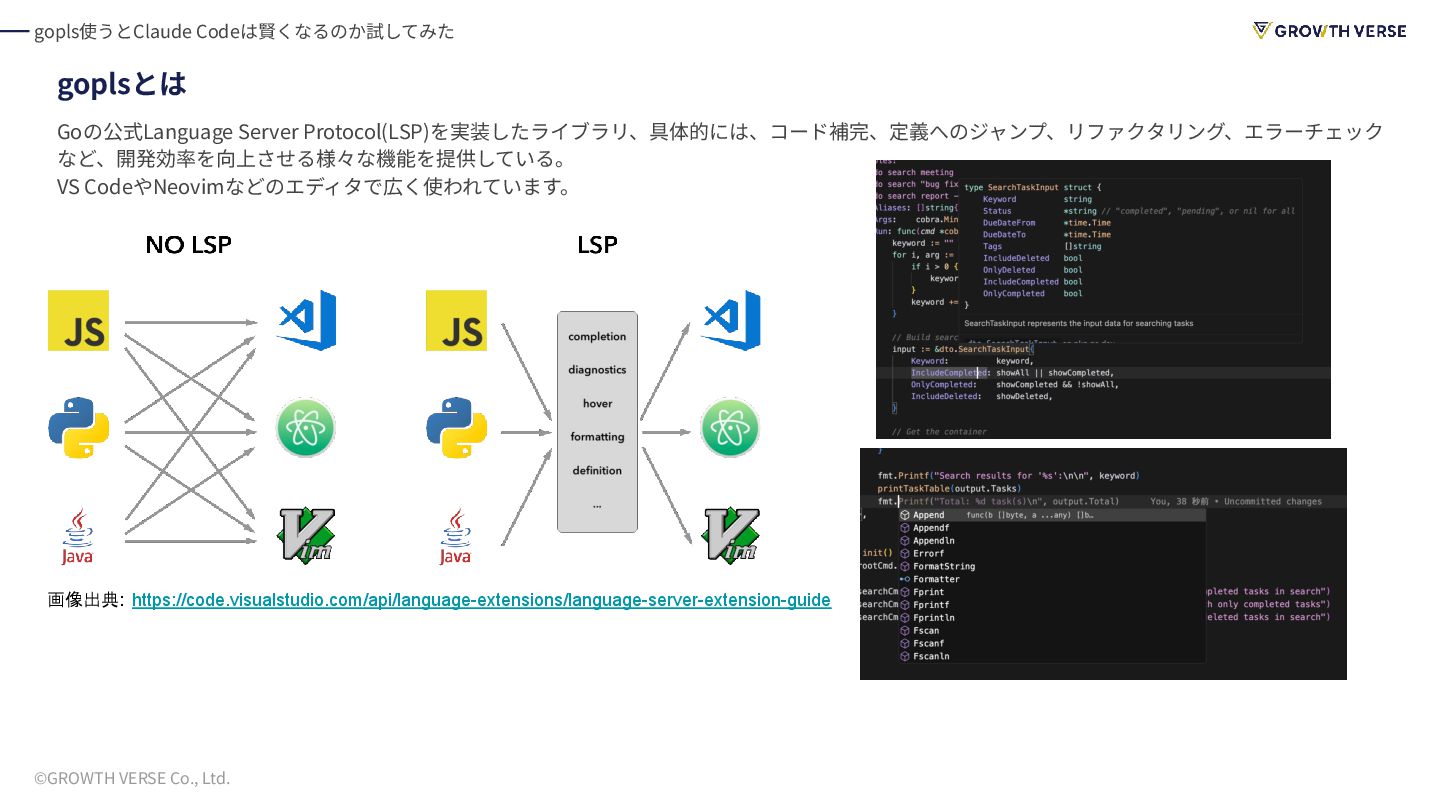Select Fscanf in the completion list
This screenshot has width=1440, height=810.
[x=929, y=644]
